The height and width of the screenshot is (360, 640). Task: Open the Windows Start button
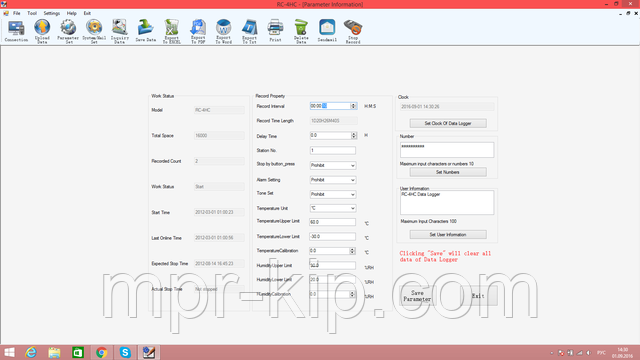click(x=9, y=352)
